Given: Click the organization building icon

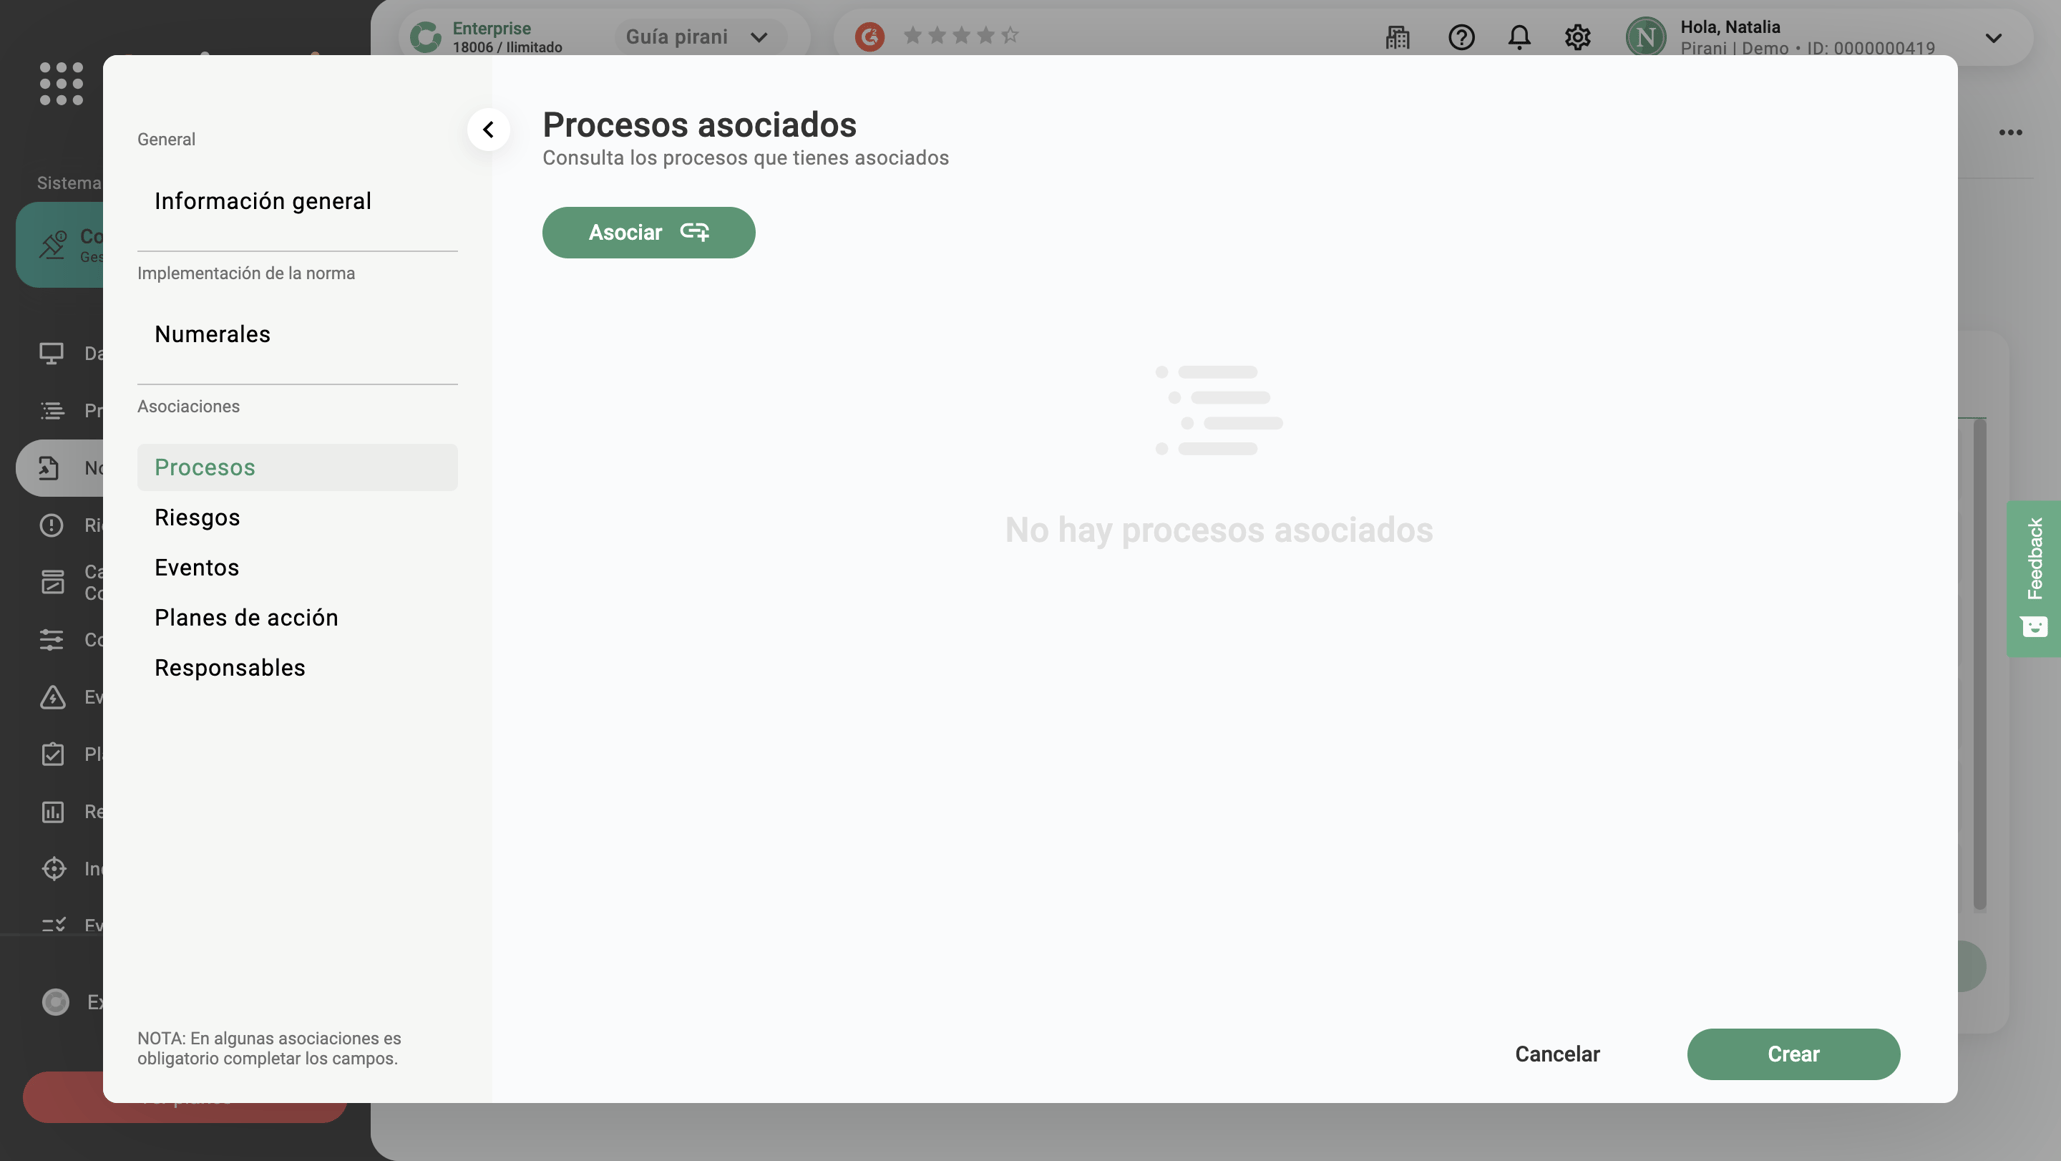Looking at the screenshot, I should click(x=1398, y=37).
